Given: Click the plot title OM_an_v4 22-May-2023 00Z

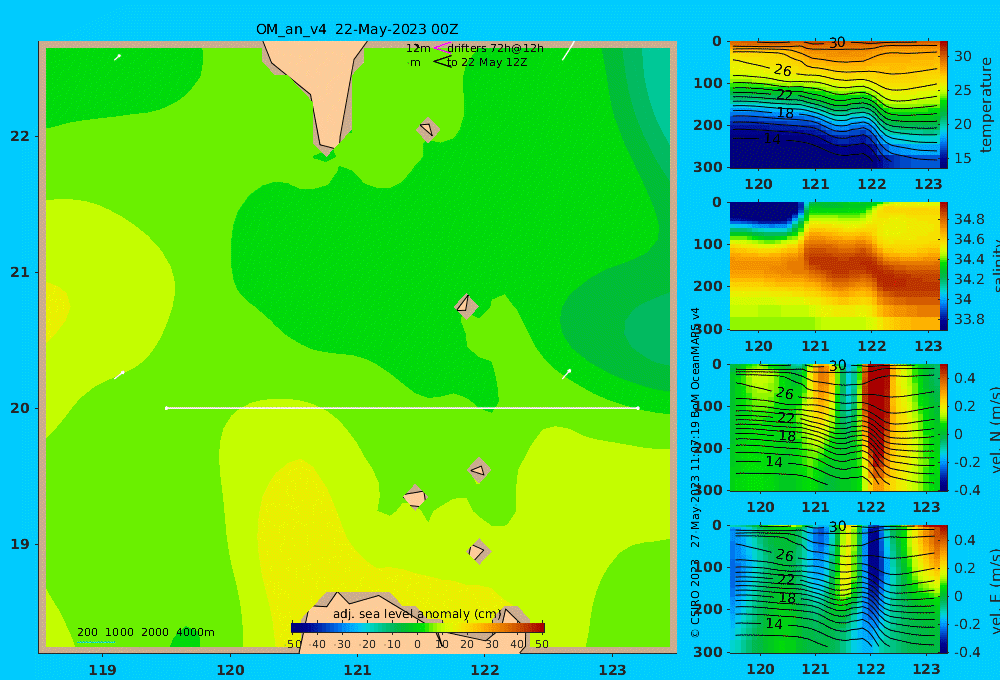Looking at the screenshot, I should coord(357,29).
